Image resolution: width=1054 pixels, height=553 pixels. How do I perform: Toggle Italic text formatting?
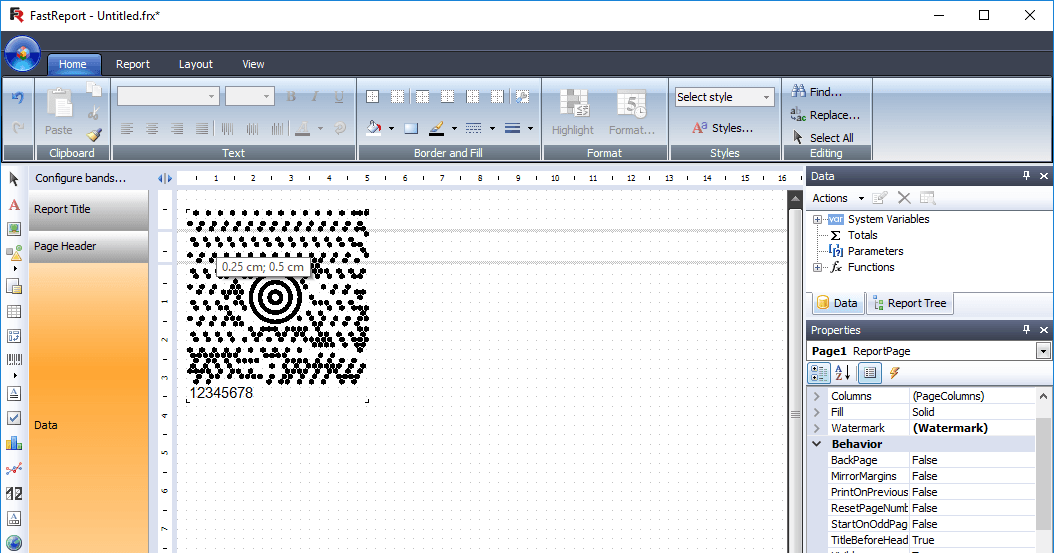tap(315, 97)
